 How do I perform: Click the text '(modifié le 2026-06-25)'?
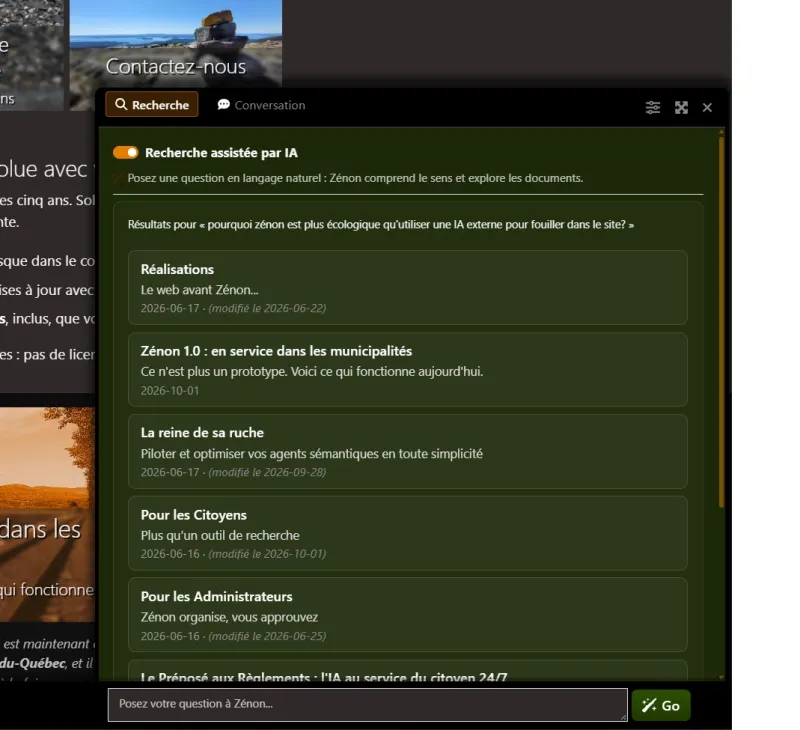tap(267, 636)
